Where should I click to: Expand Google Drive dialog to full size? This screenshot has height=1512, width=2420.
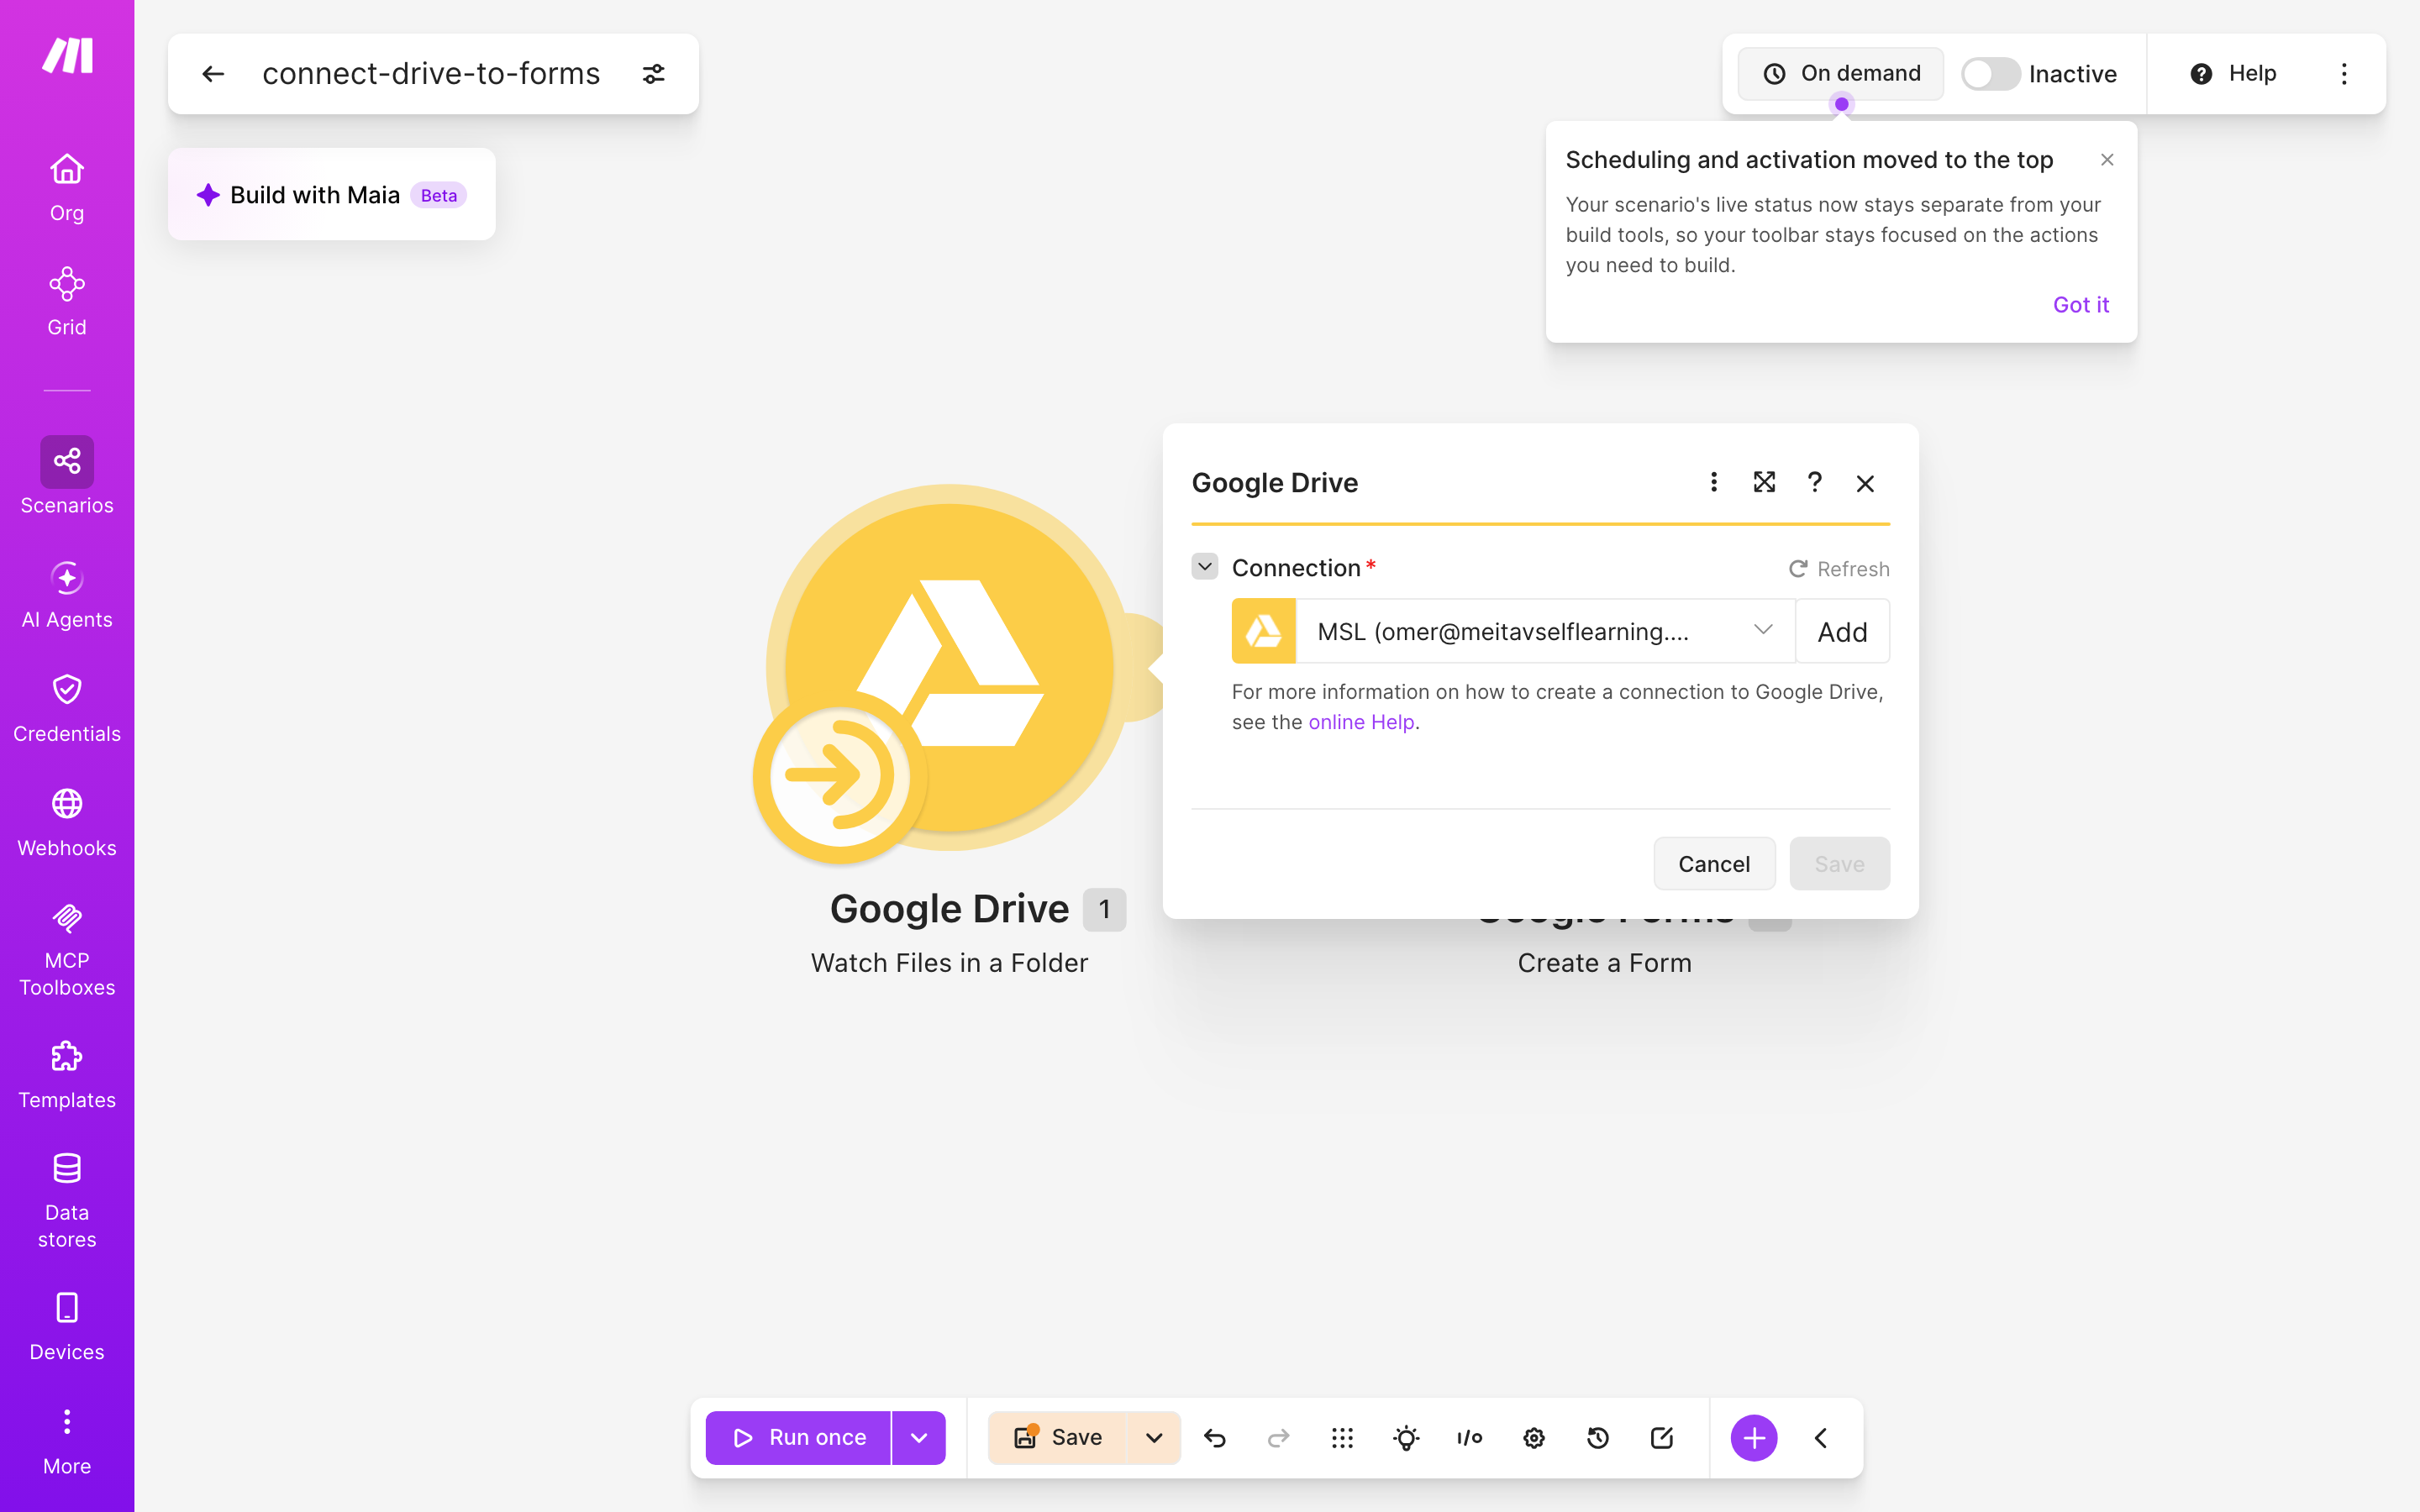pyautogui.click(x=1764, y=482)
